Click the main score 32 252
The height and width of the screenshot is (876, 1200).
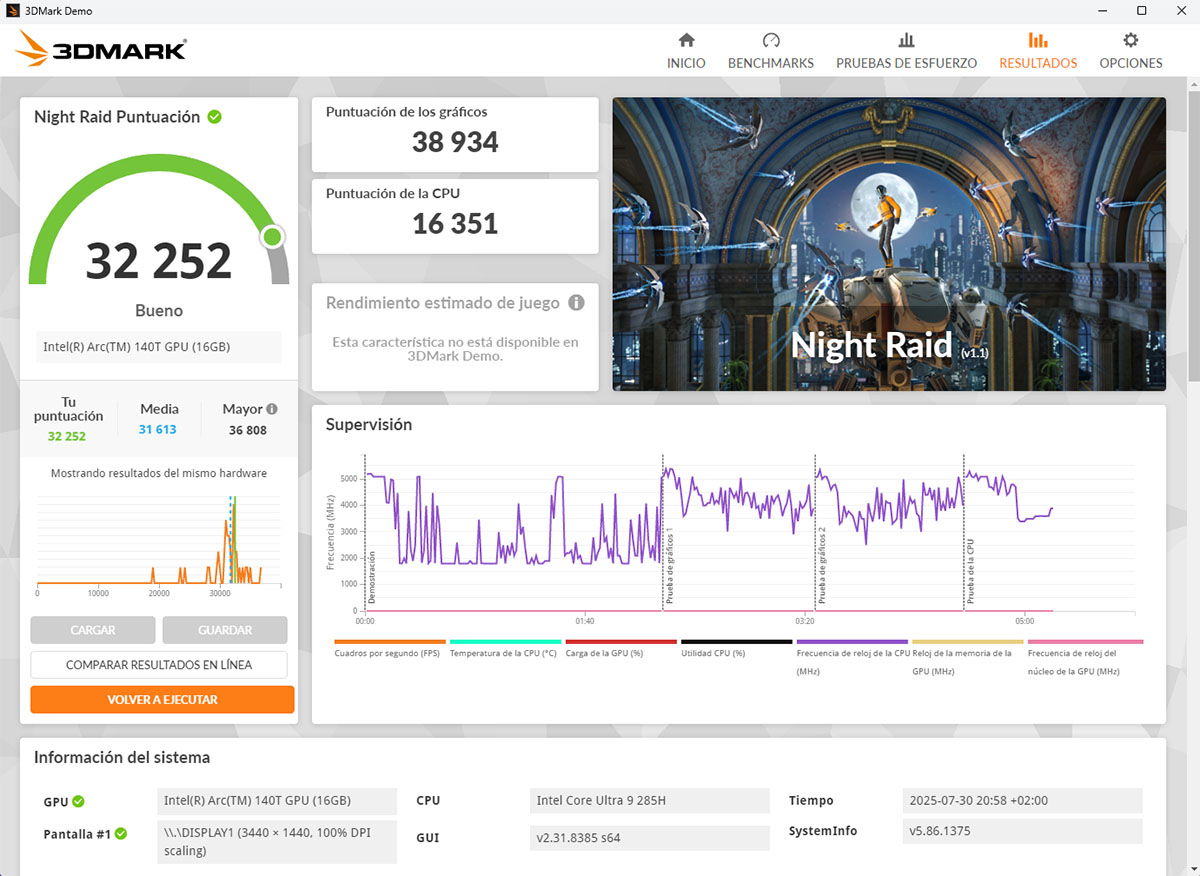click(159, 261)
